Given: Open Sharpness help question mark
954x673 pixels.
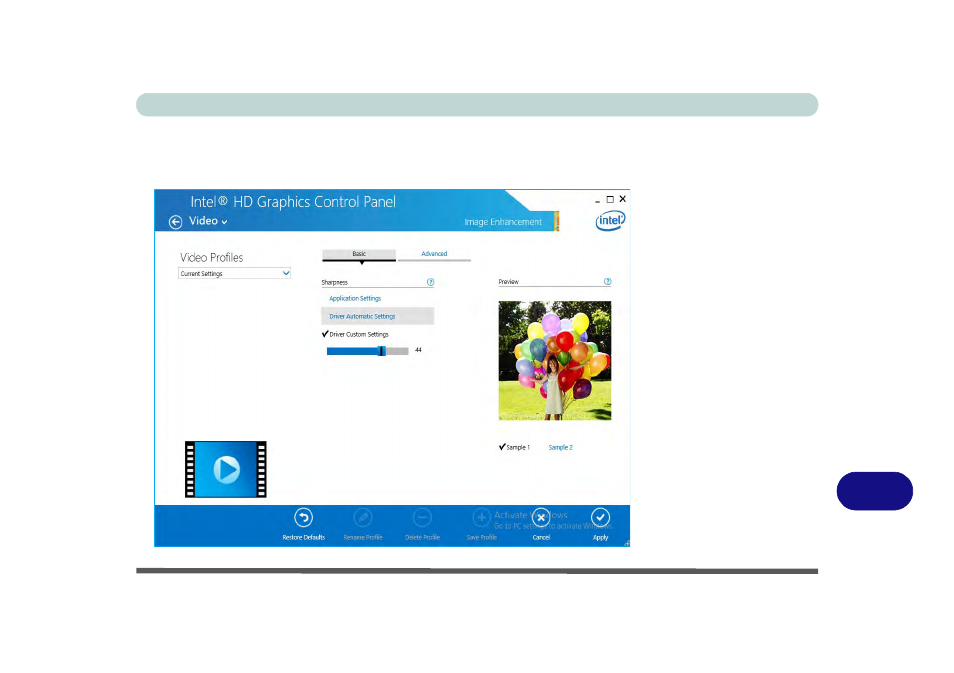Looking at the screenshot, I should (x=430, y=282).
